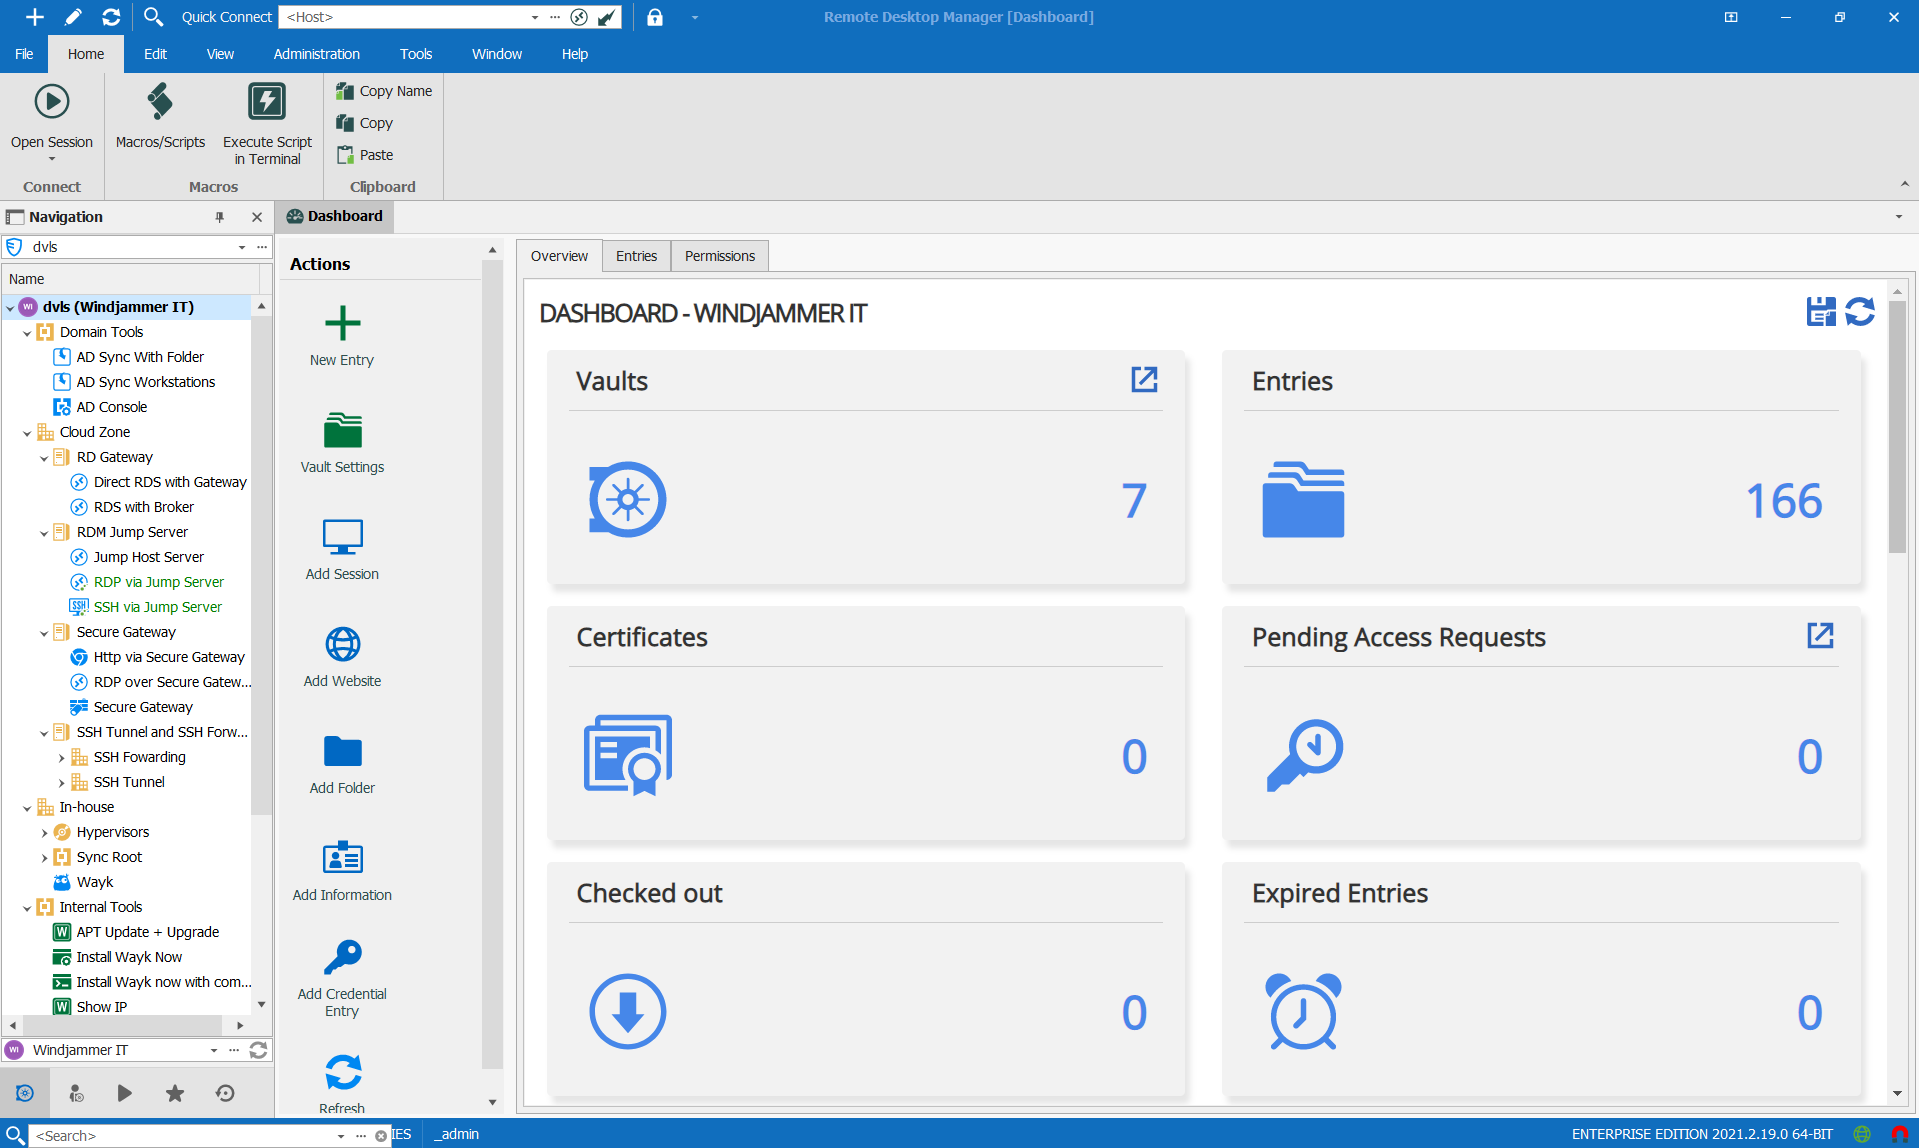
Task: Open Pending Access Requests external link icon
Action: [1820, 635]
